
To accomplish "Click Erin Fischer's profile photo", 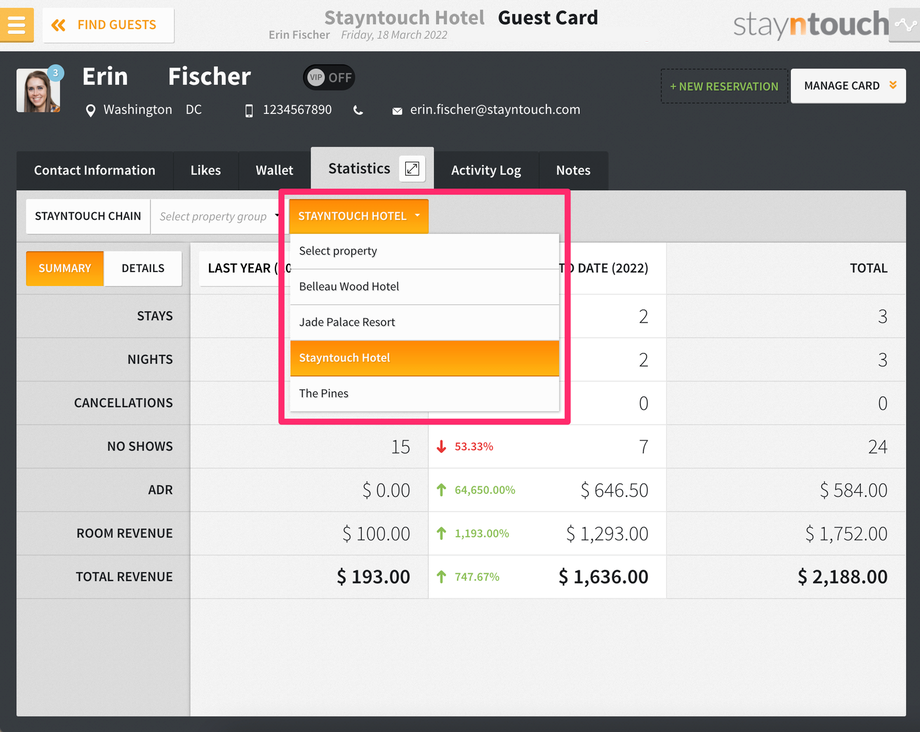I will [38, 90].
